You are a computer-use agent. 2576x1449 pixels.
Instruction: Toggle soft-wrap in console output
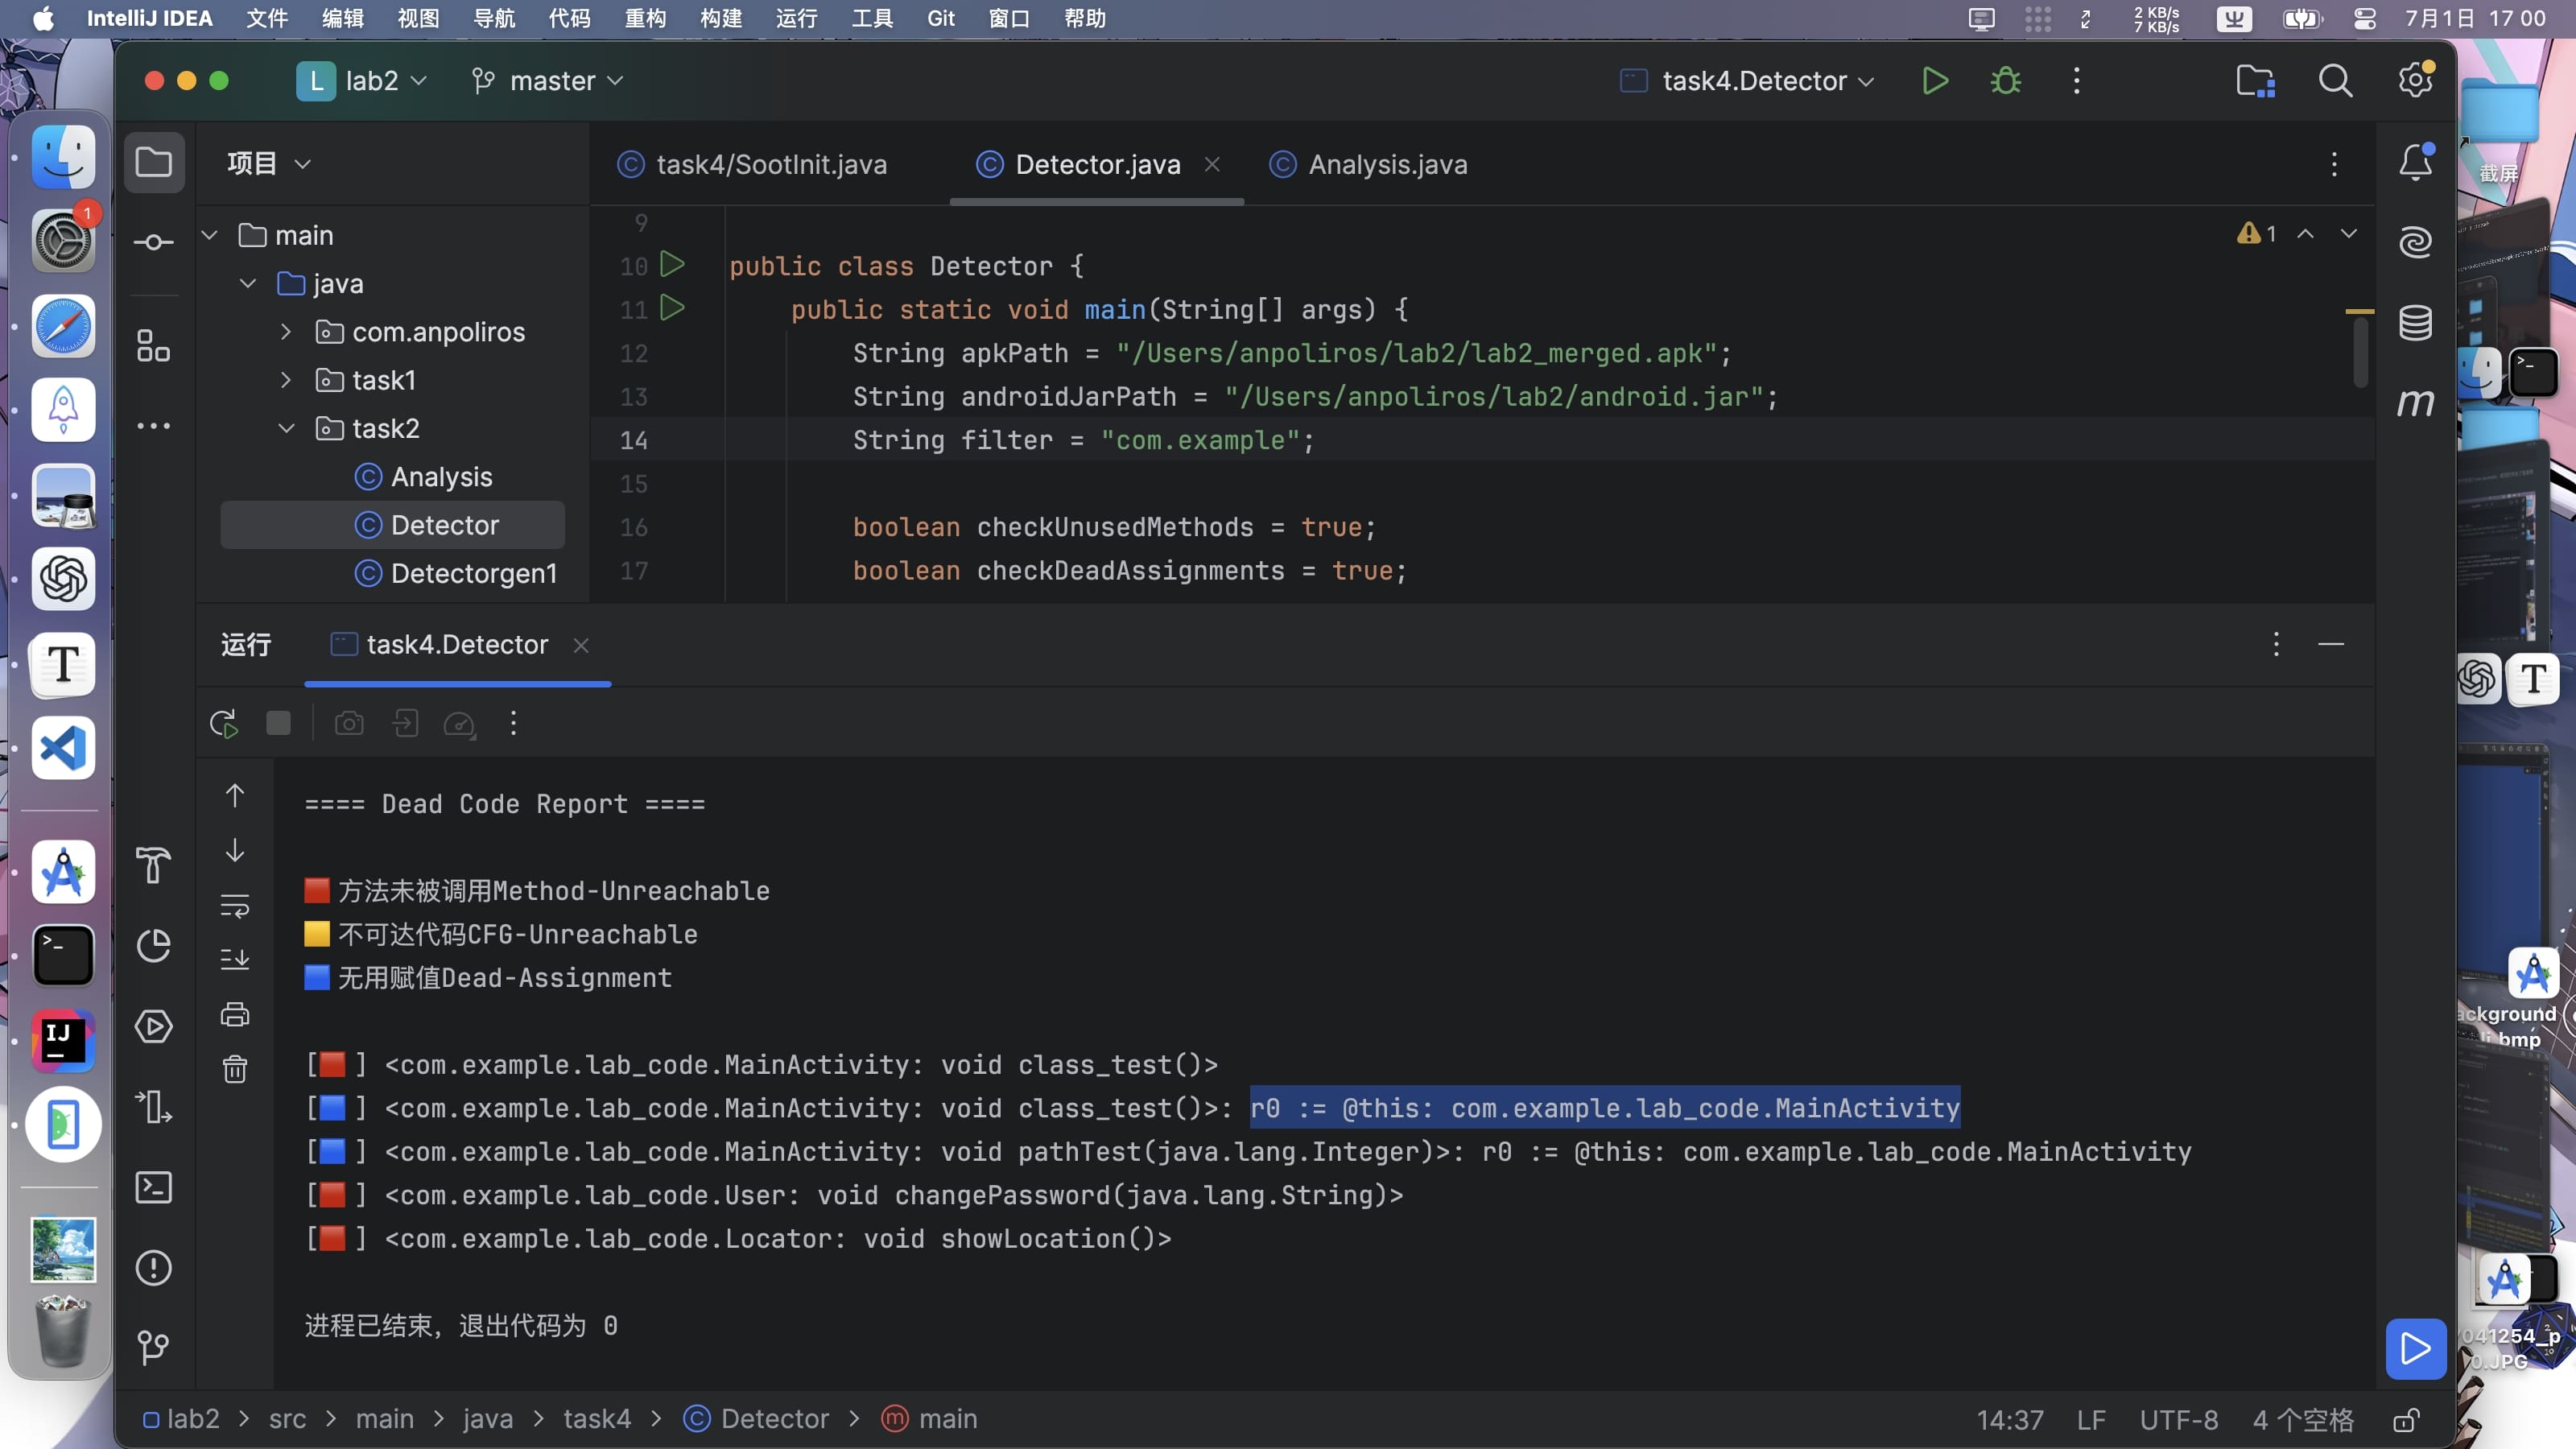[x=235, y=906]
